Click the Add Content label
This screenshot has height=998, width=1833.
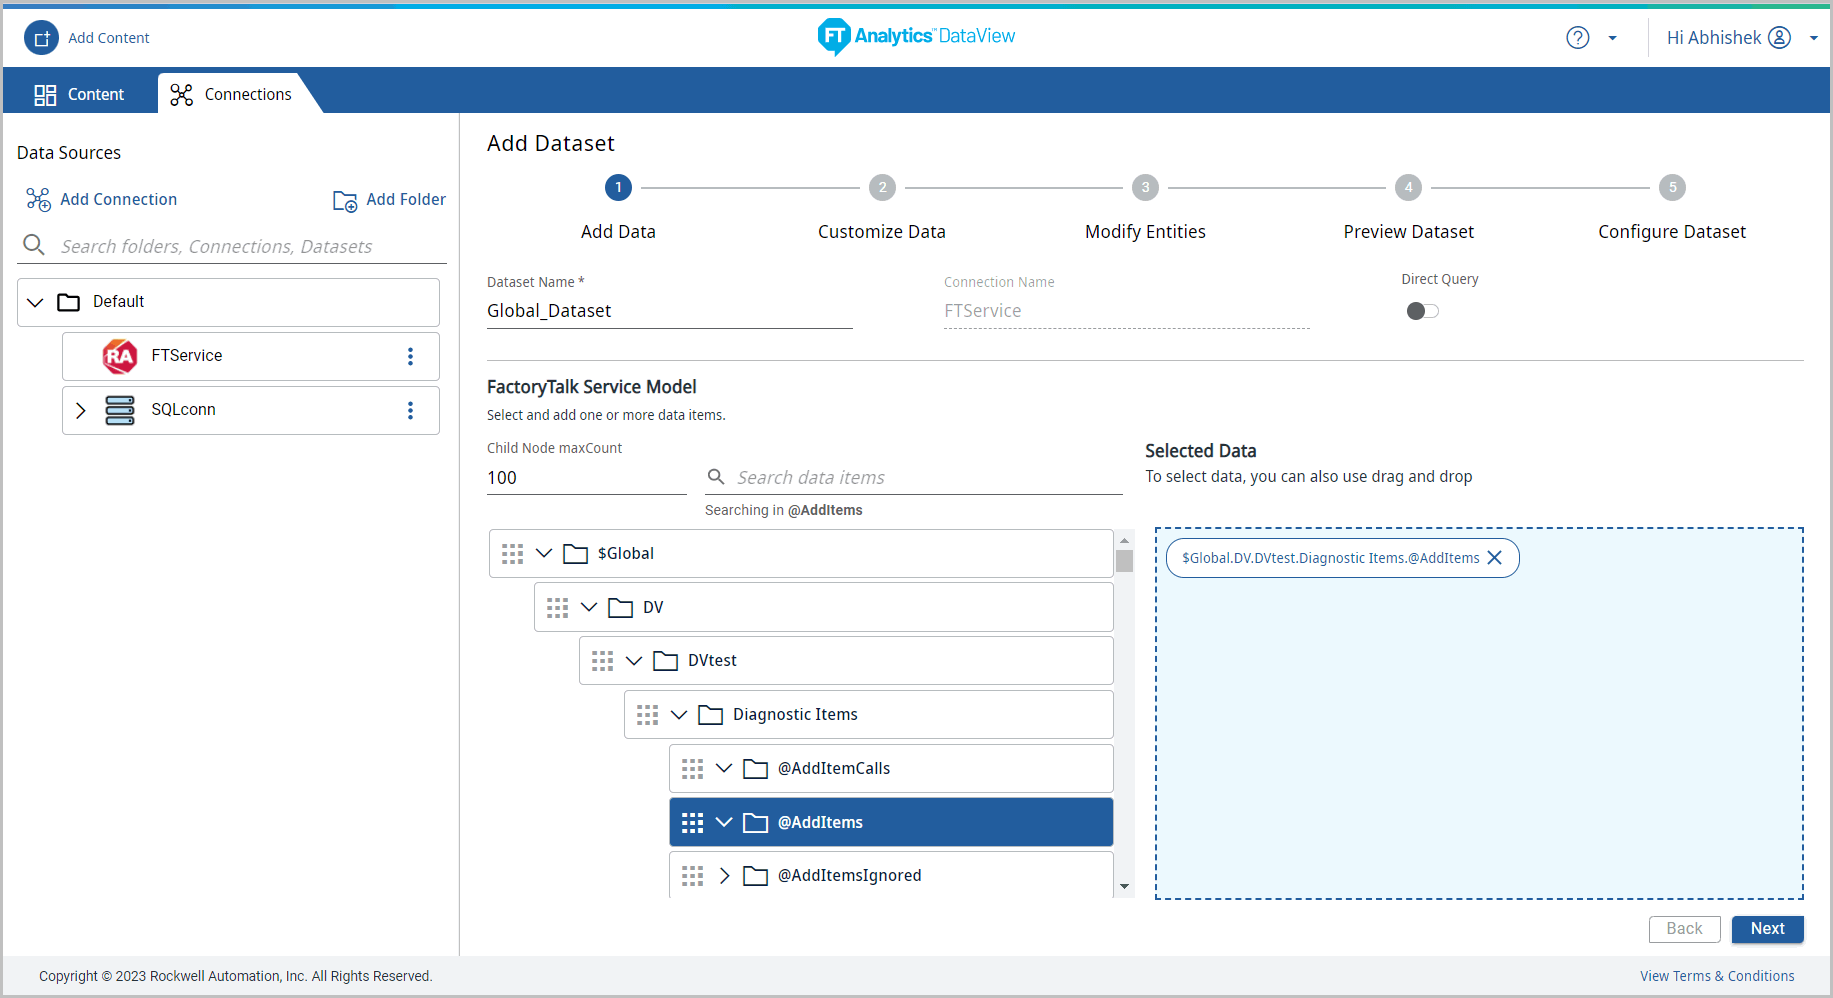pos(109,38)
